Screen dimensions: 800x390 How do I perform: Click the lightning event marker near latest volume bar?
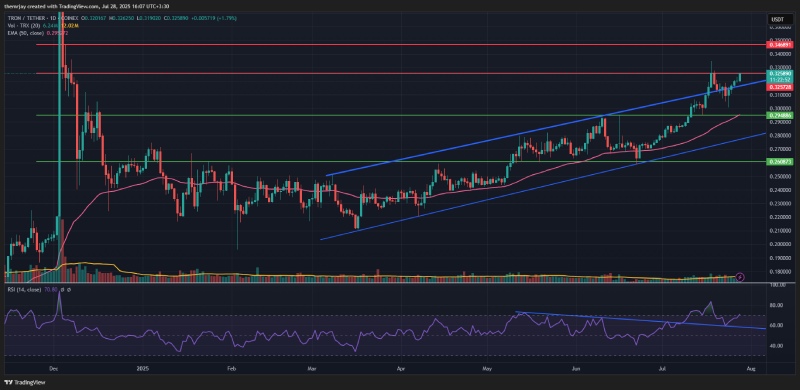point(741,277)
